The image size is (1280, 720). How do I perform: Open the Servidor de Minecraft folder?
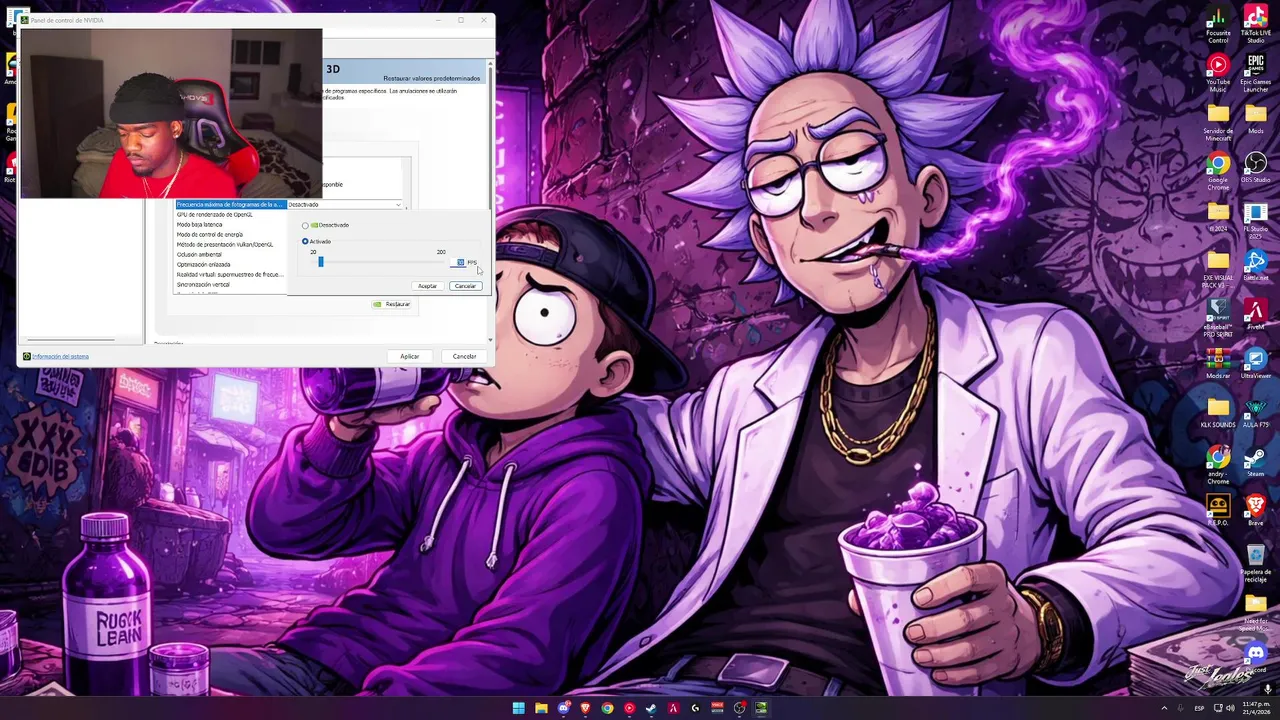[x=1217, y=122]
